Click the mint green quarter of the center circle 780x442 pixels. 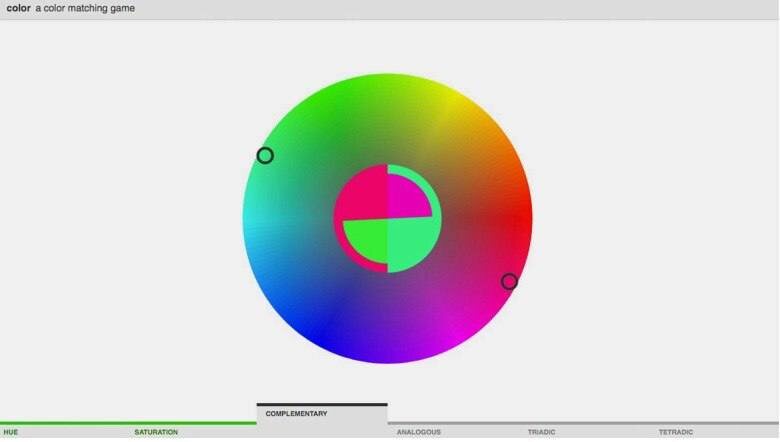click(413, 244)
